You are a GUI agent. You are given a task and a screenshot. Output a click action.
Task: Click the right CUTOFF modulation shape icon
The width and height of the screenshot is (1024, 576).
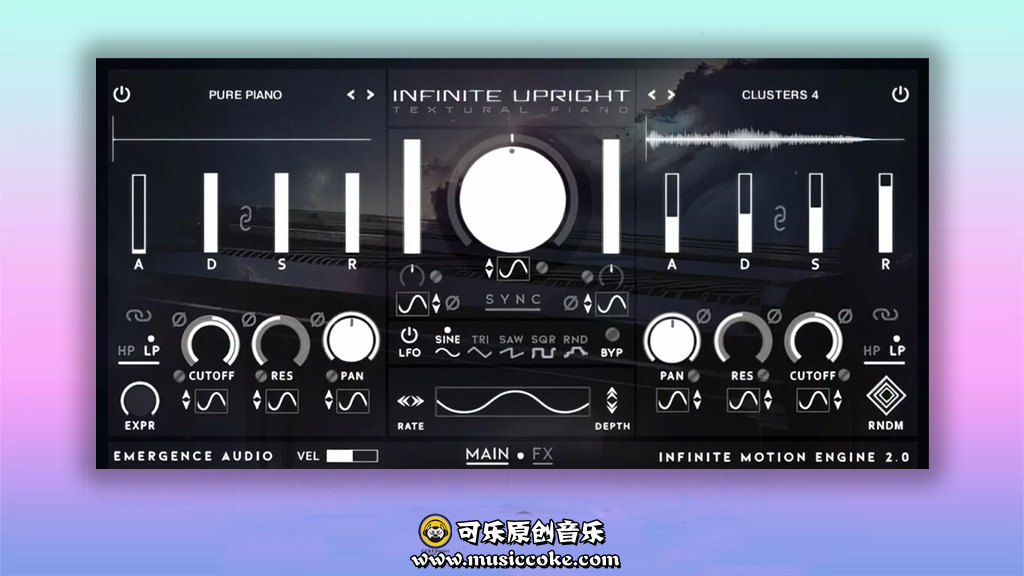pyautogui.click(x=813, y=400)
